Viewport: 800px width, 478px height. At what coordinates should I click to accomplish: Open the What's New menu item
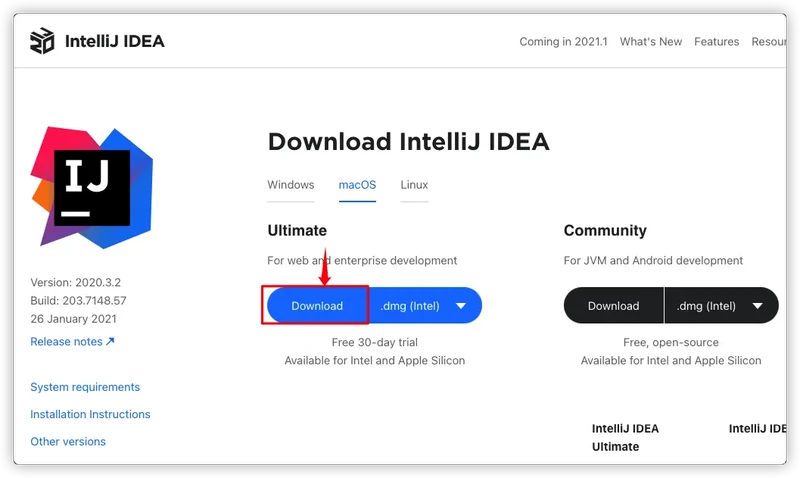pos(651,41)
